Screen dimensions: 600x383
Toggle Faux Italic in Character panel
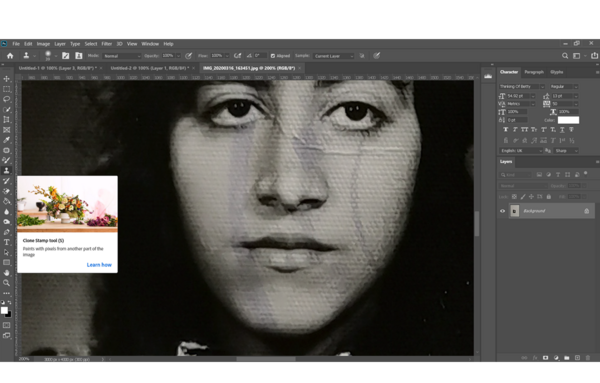pyautogui.click(x=515, y=130)
